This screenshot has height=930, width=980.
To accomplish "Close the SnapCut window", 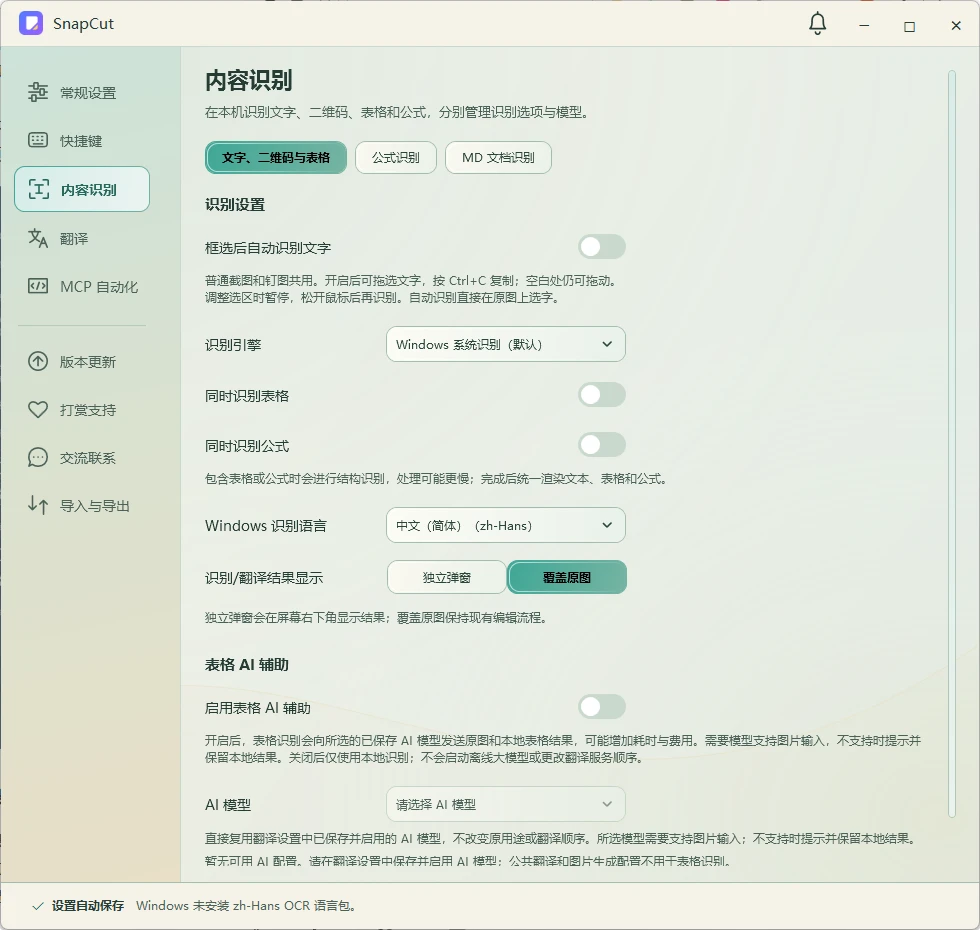I will pos(956,26).
